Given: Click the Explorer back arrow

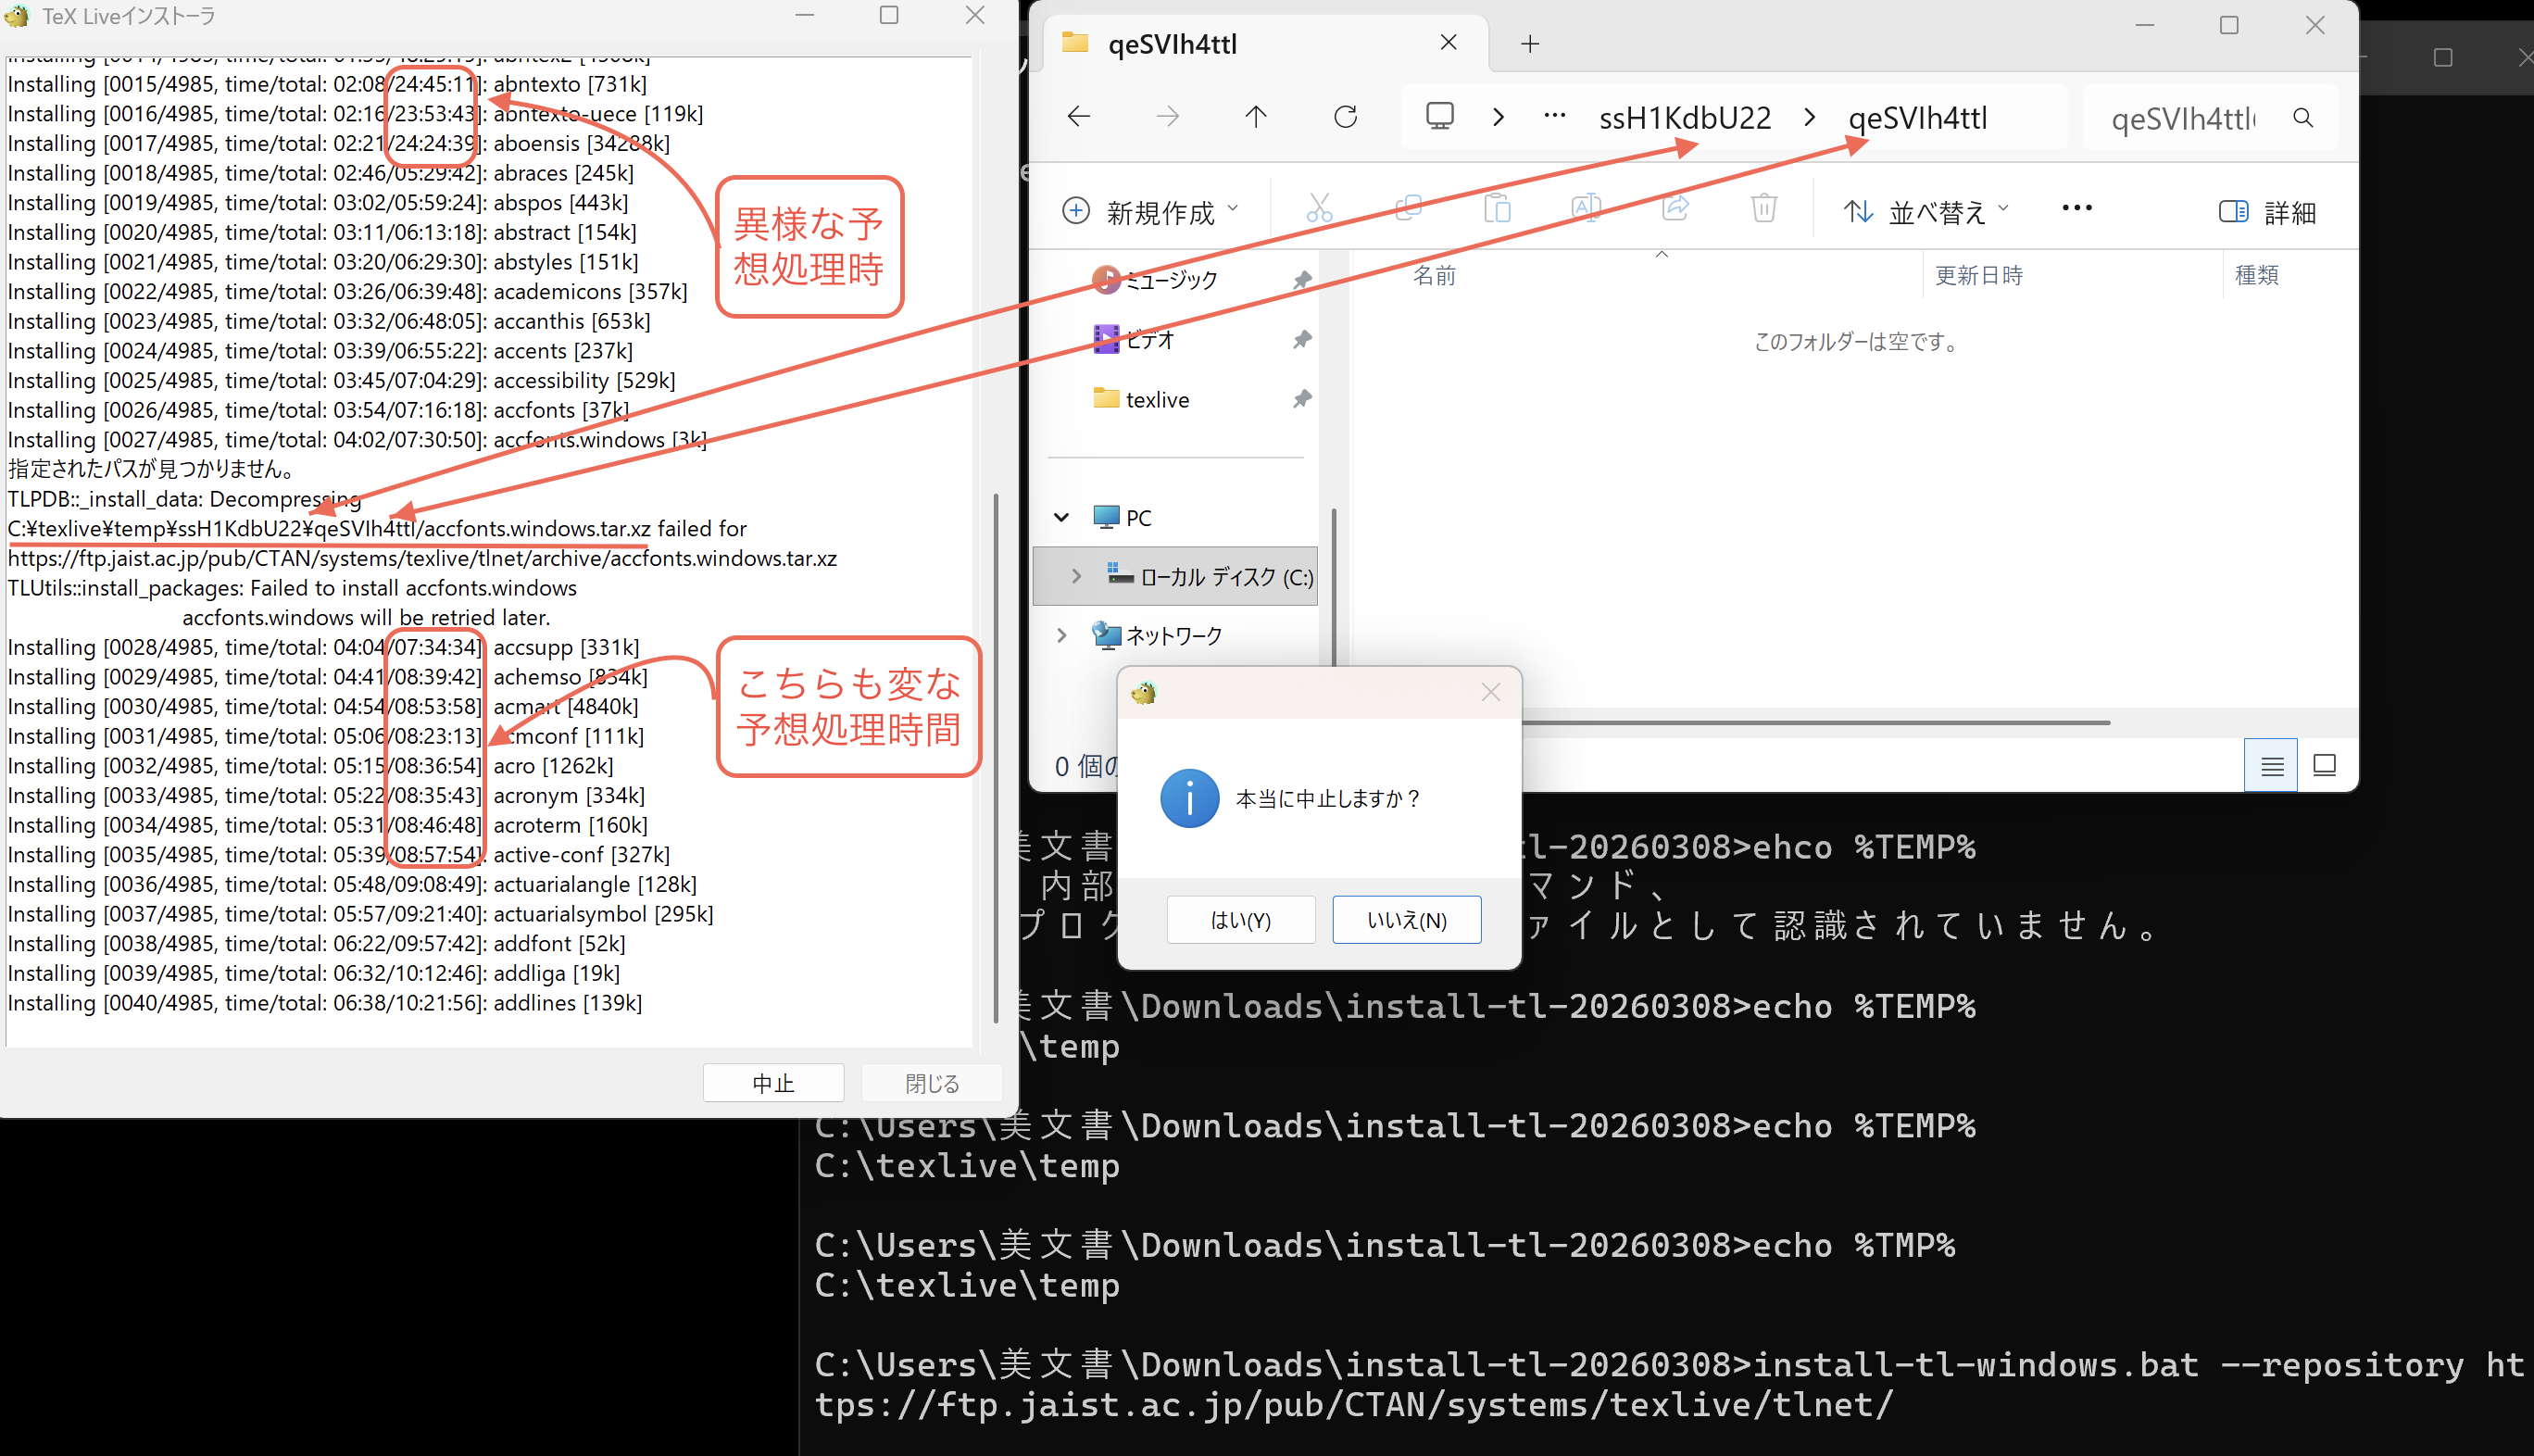Looking at the screenshot, I should point(1078,117).
